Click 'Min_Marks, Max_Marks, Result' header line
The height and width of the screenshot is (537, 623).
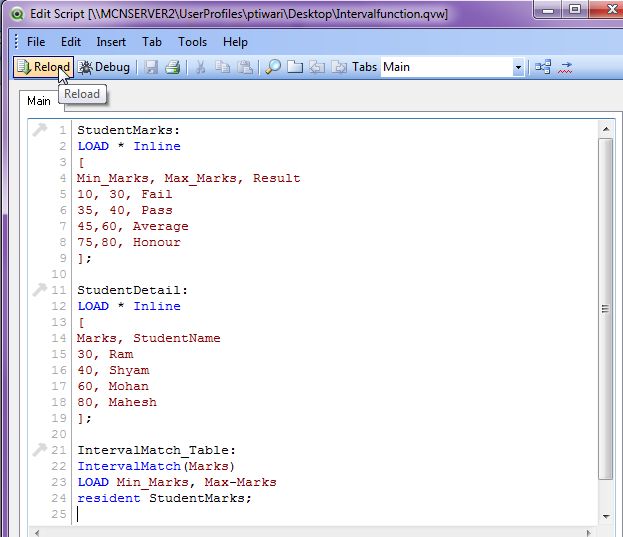click(x=189, y=178)
